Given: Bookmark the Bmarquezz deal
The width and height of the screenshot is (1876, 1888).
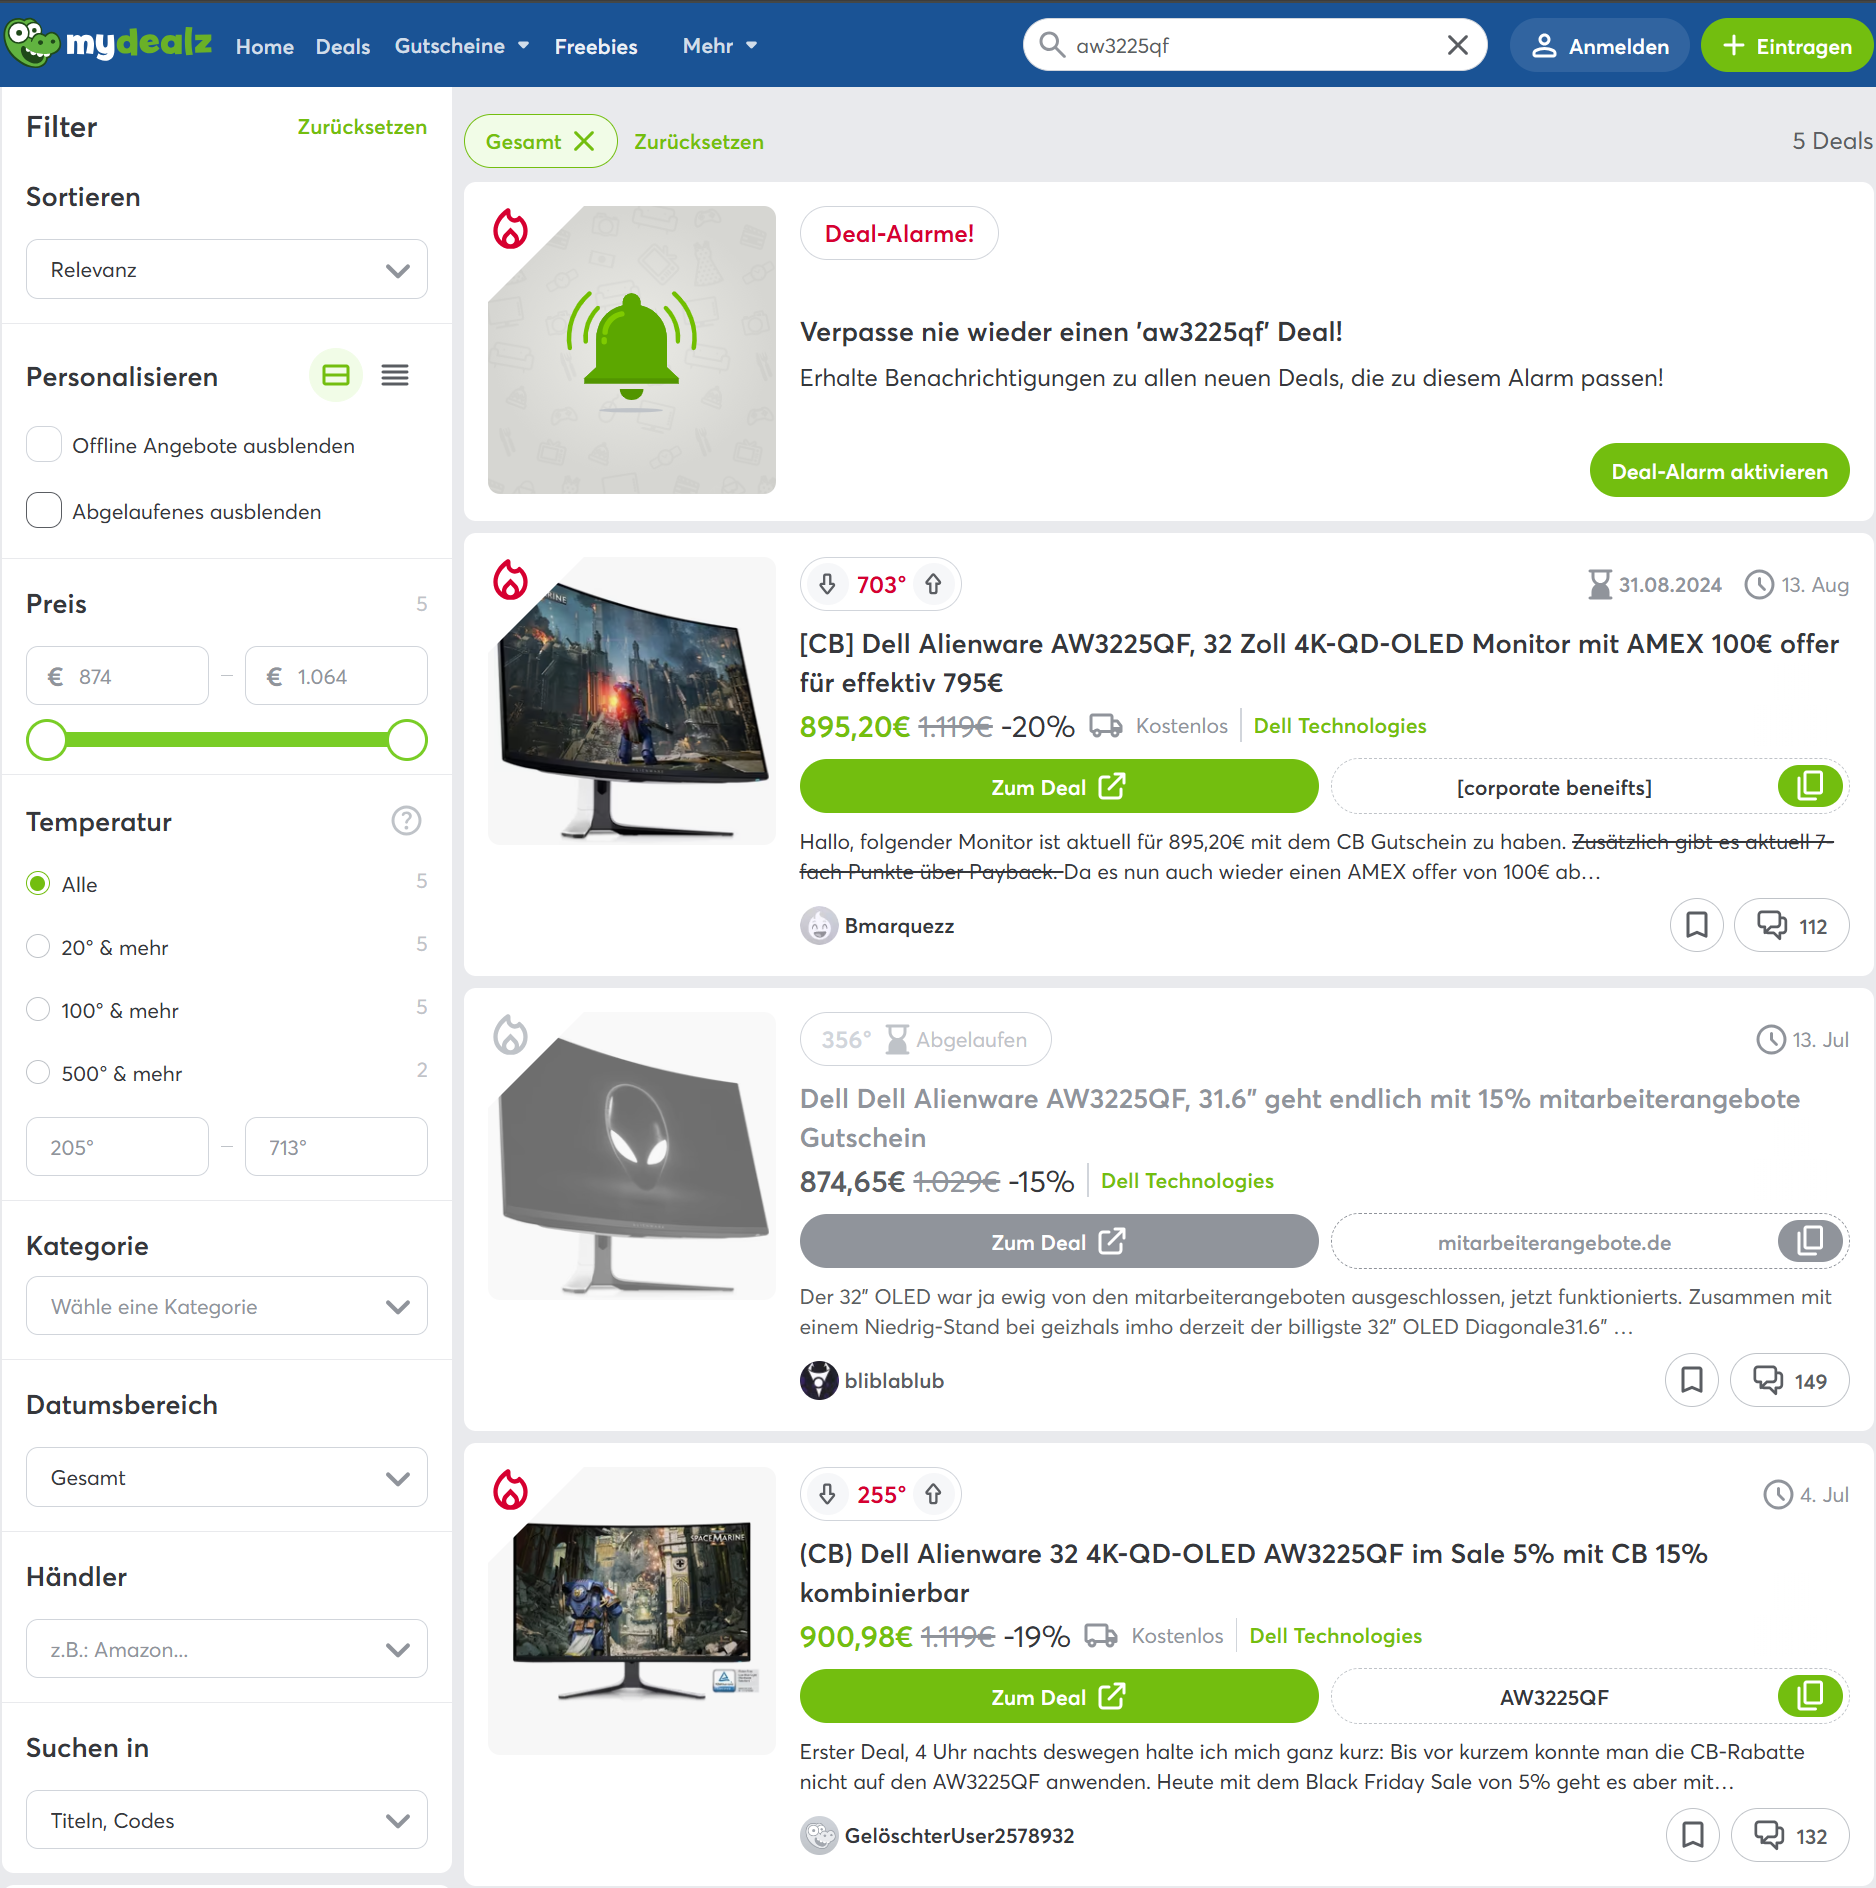Looking at the screenshot, I should (1697, 925).
